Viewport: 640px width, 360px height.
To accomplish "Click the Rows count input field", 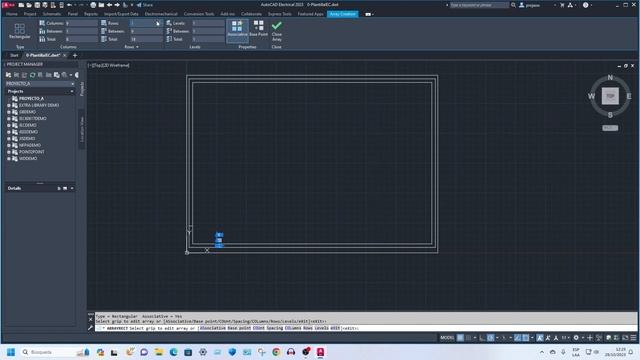I will [146, 23].
